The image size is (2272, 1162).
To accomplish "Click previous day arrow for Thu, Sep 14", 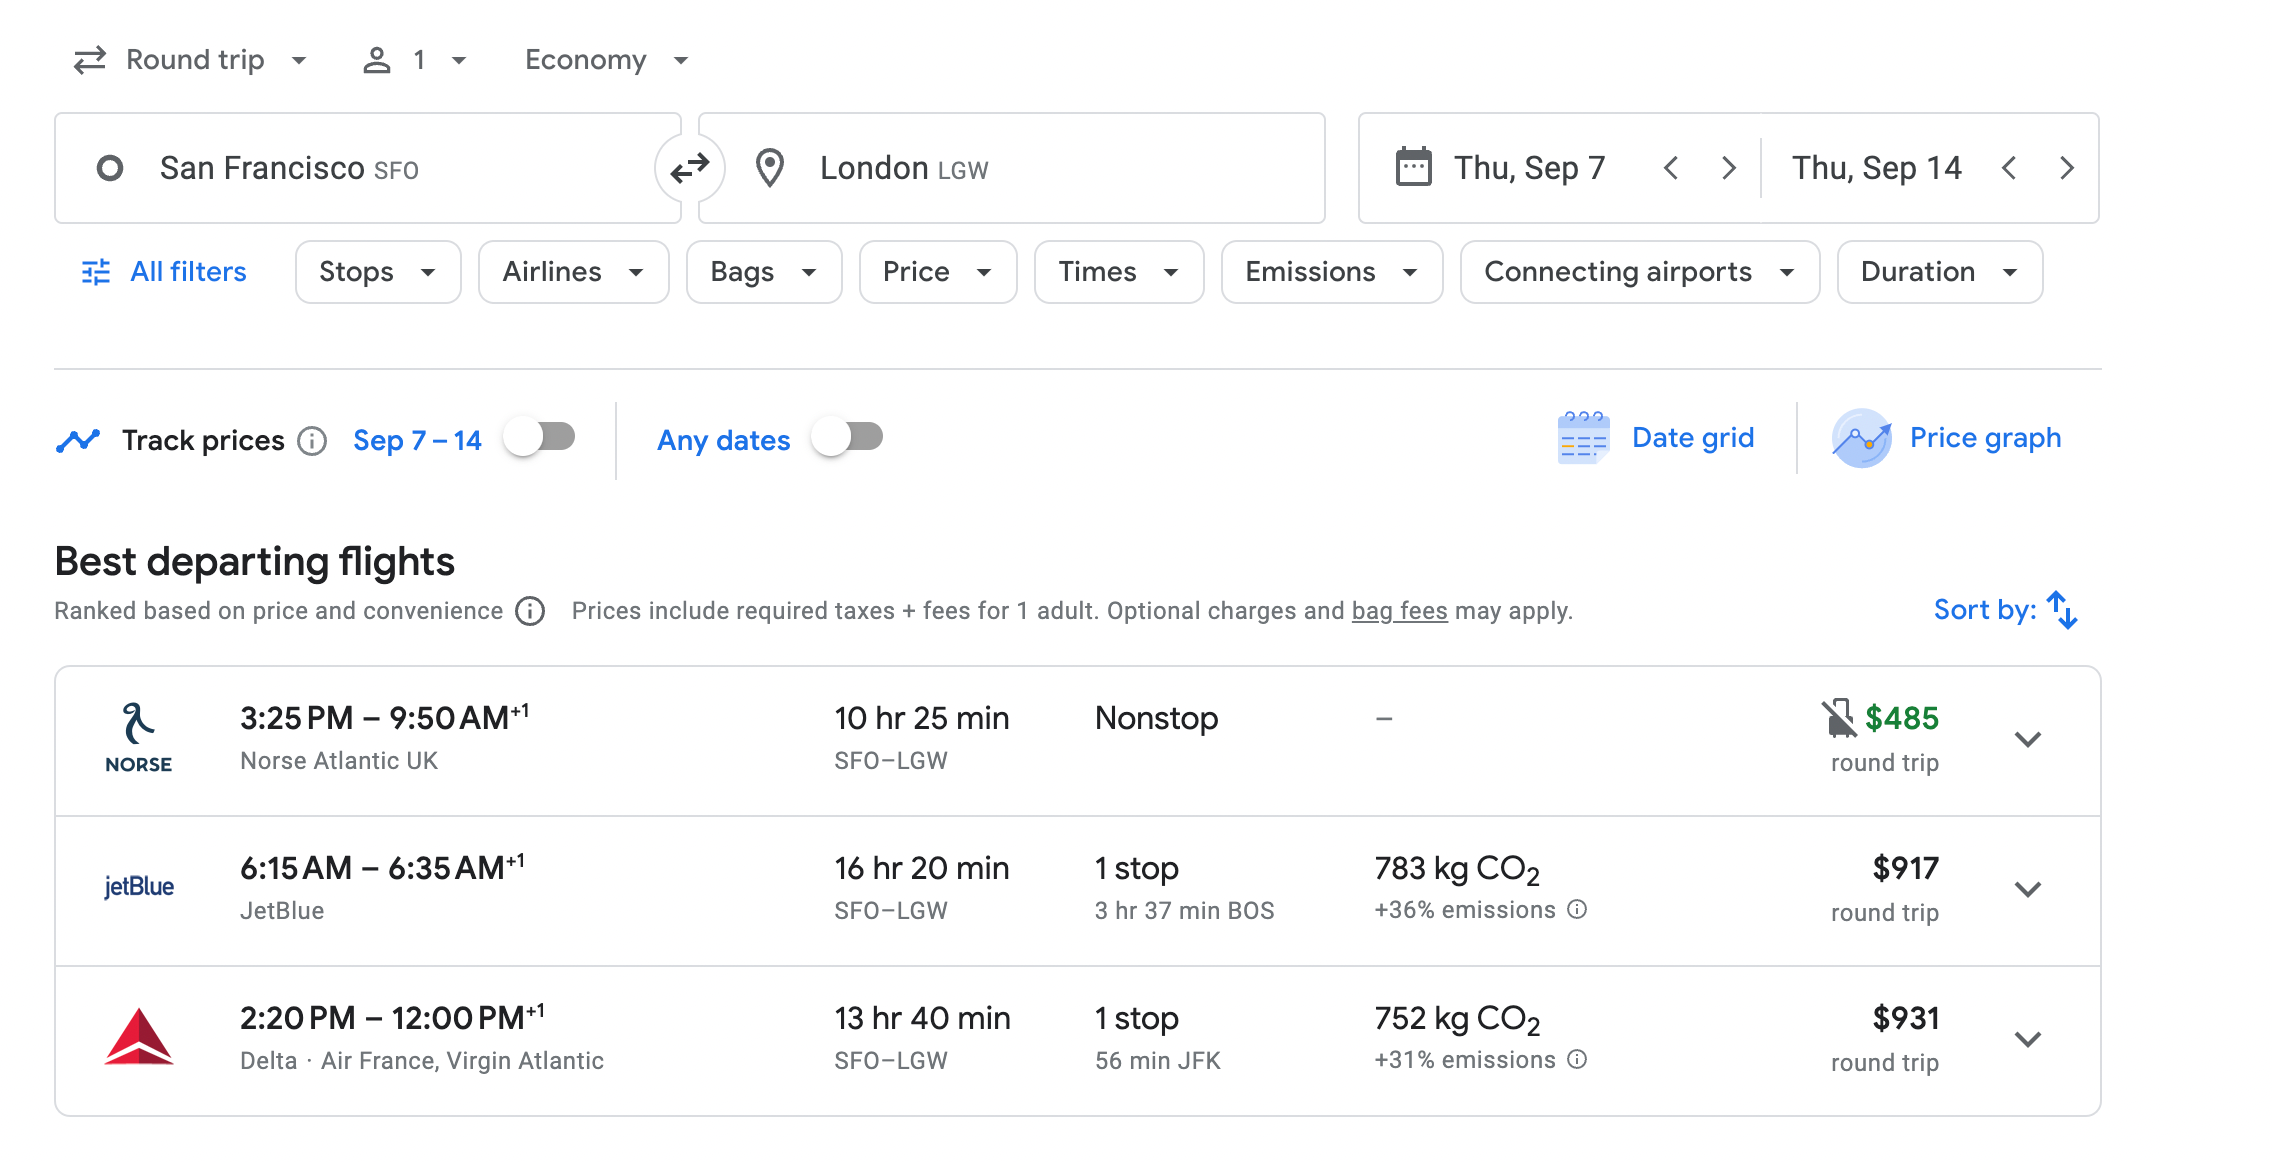I will (2009, 168).
